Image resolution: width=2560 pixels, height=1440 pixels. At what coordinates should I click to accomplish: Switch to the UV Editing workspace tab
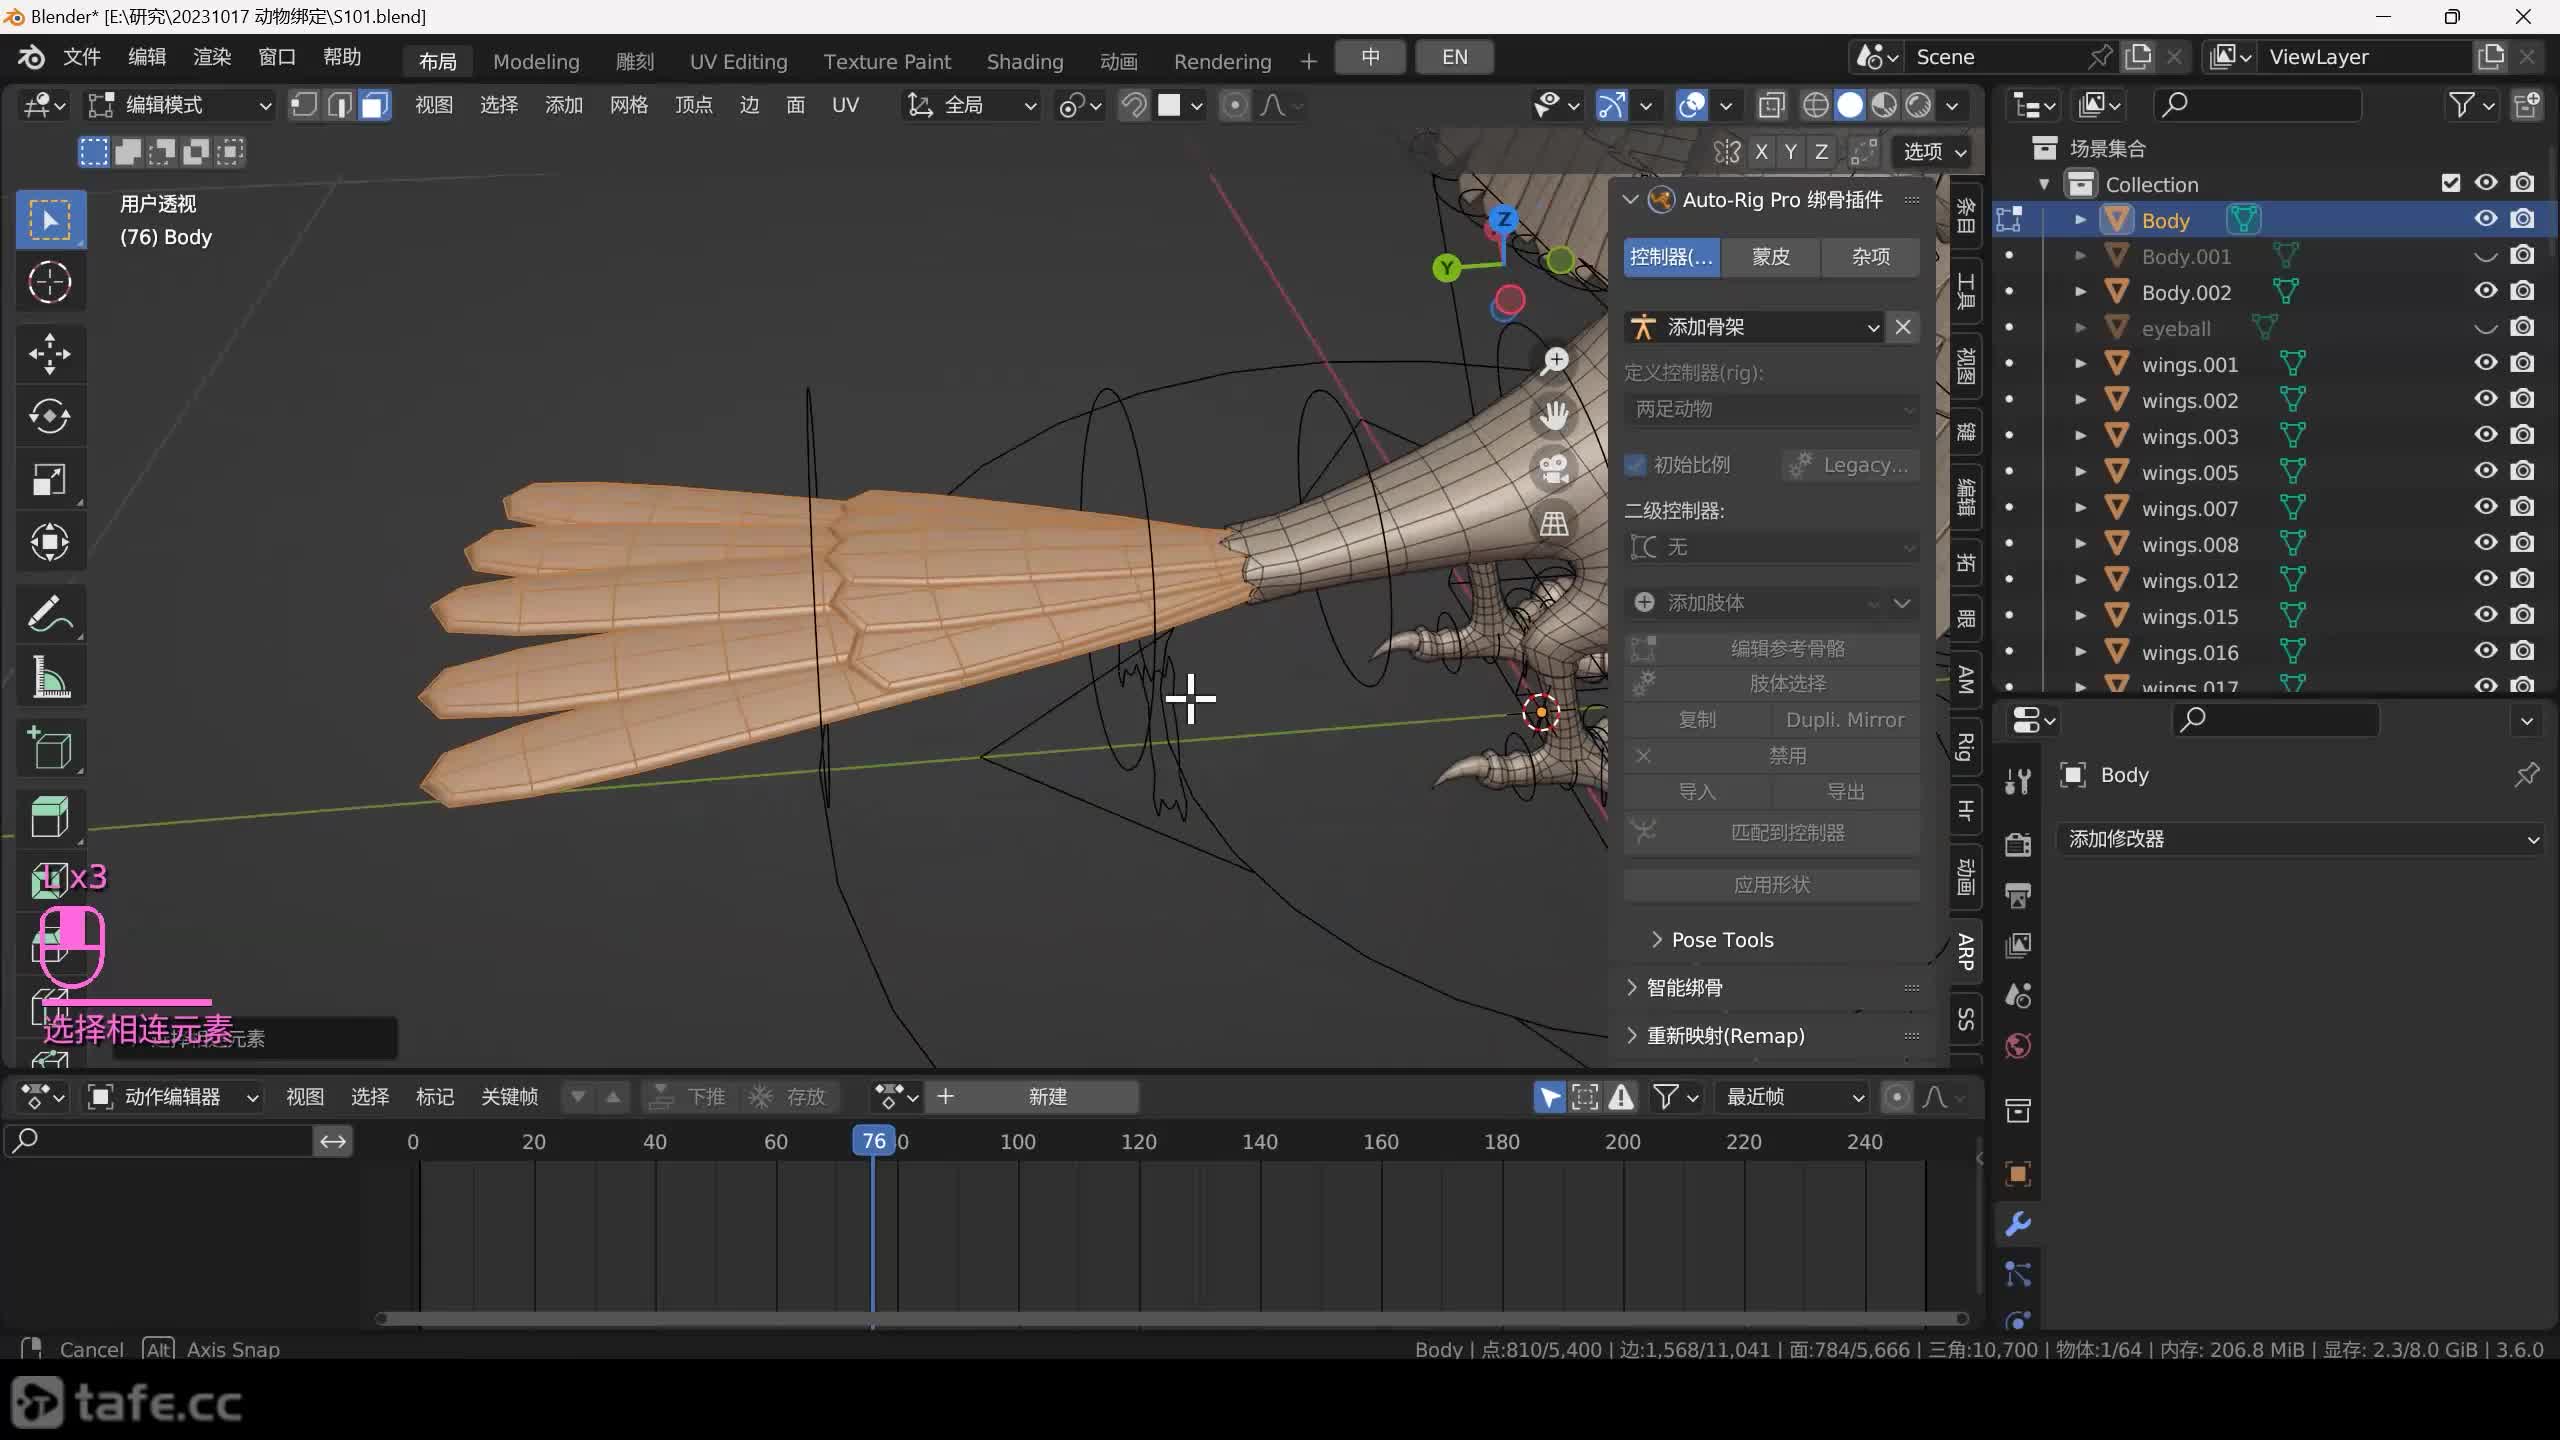(x=739, y=61)
